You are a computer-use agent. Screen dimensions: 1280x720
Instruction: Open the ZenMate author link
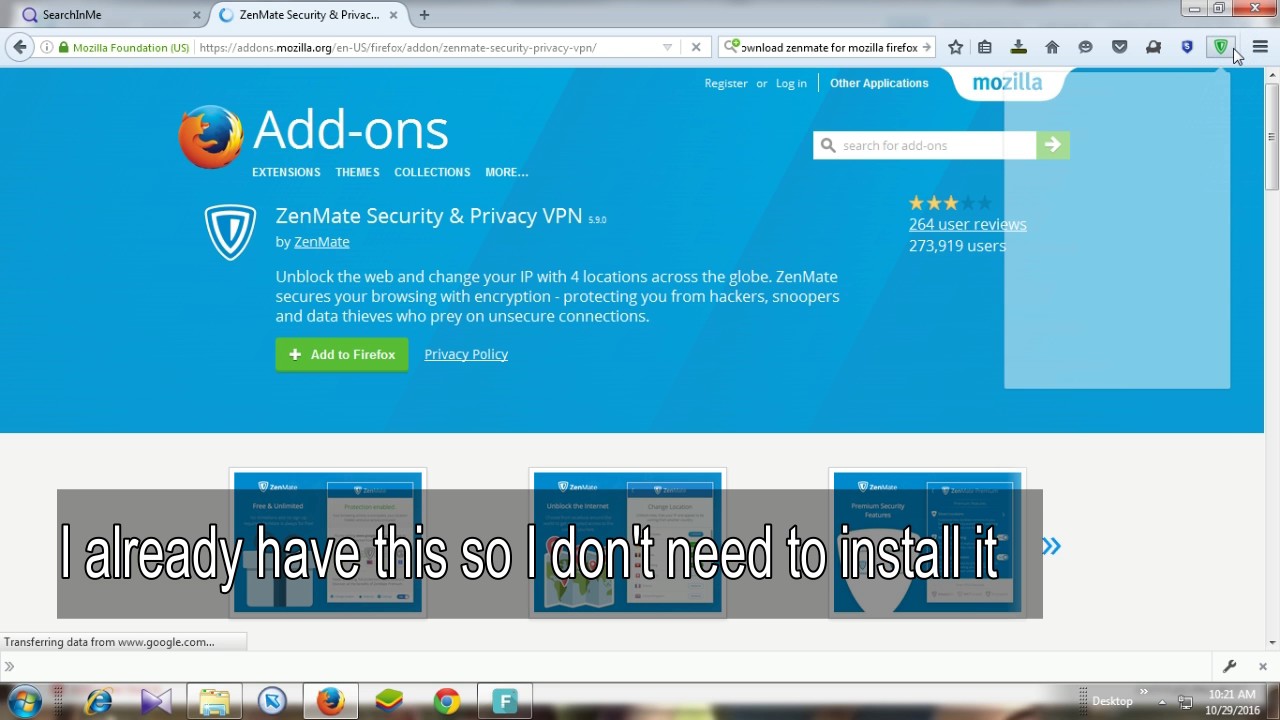pos(321,241)
